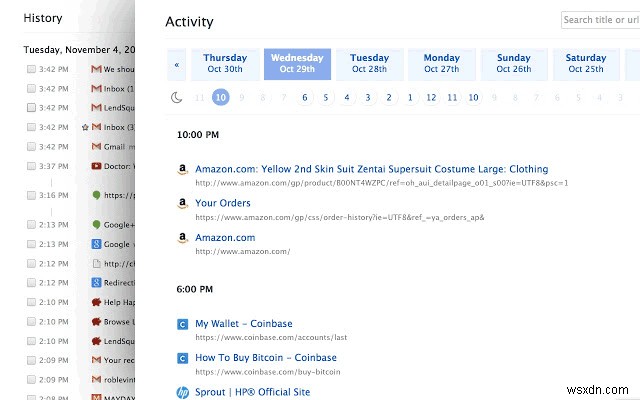Viewport: 640px width, 400px height.
Task: Click the YouTube icon in History list
Action: (96, 166)
